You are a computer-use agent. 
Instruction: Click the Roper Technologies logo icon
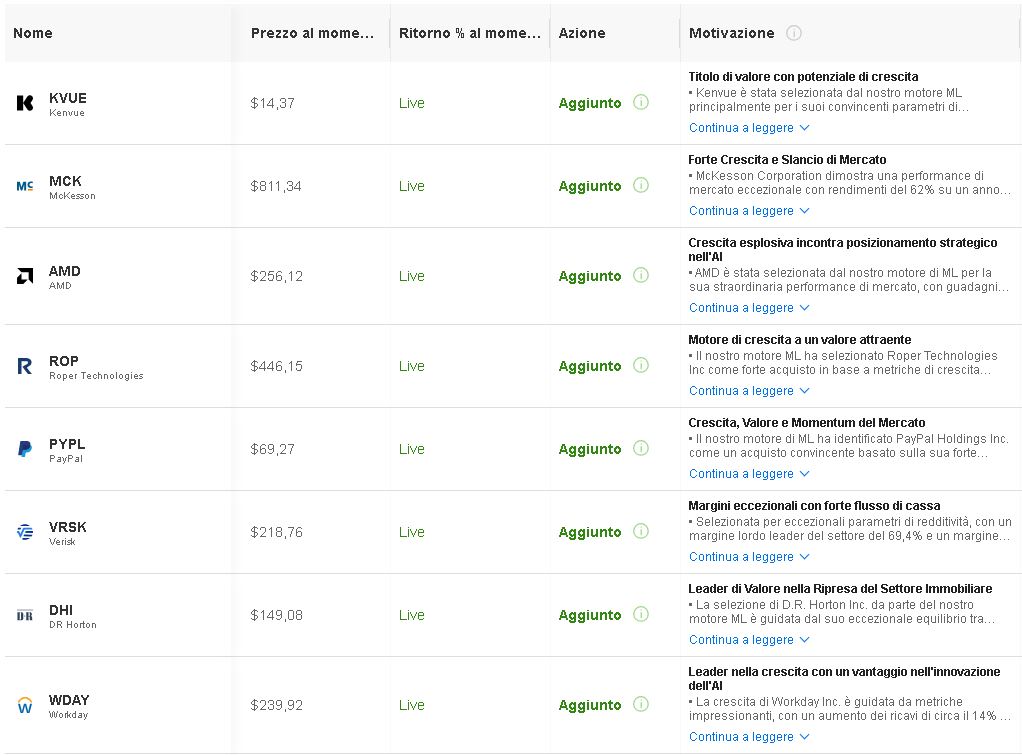click(x=25, y=366)
